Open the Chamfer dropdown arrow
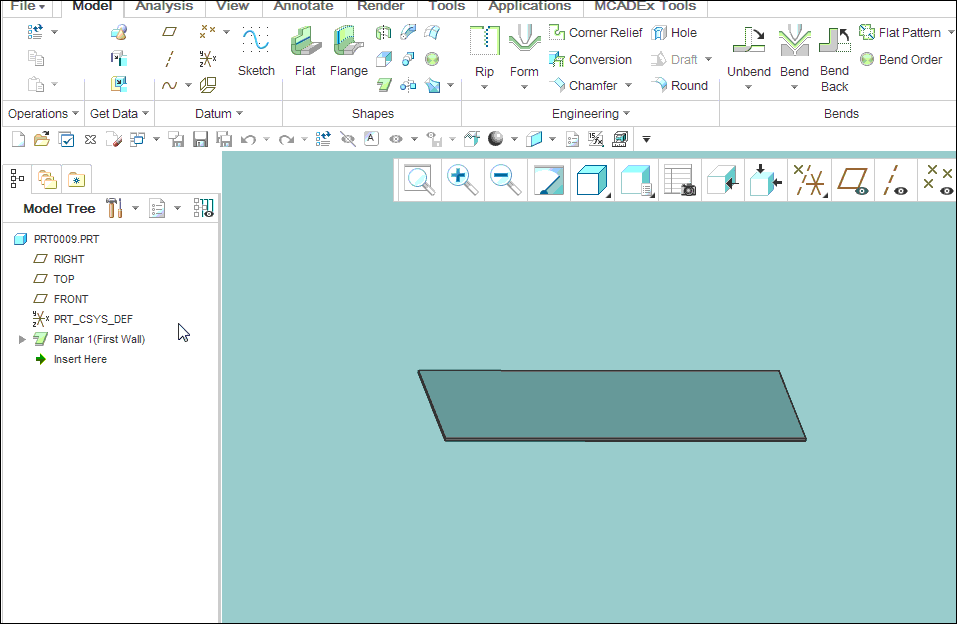 click(x=629, y=85)
